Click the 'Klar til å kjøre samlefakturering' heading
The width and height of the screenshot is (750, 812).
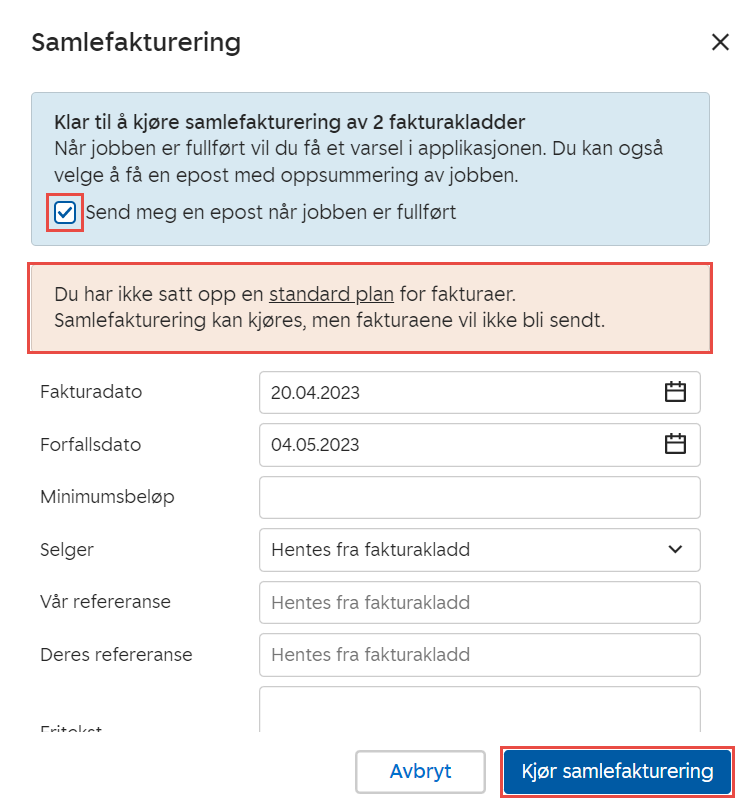(289, 123)
